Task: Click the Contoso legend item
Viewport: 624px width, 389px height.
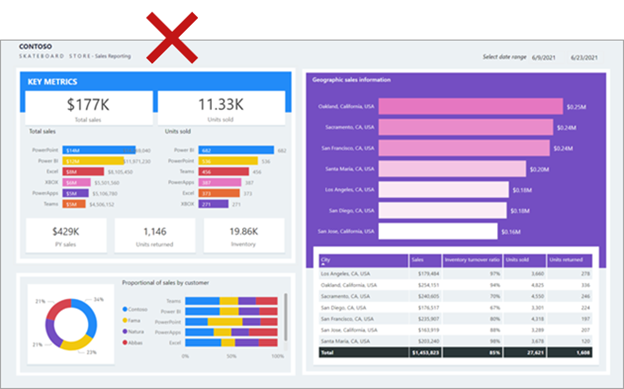Action: click(x=135, y=309)
